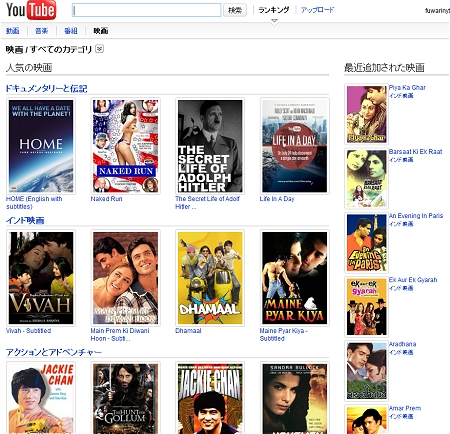Open the Dhamaal movie poster
Image resolution: width=450 pixels, height=434 pixels.
point(210,278)
